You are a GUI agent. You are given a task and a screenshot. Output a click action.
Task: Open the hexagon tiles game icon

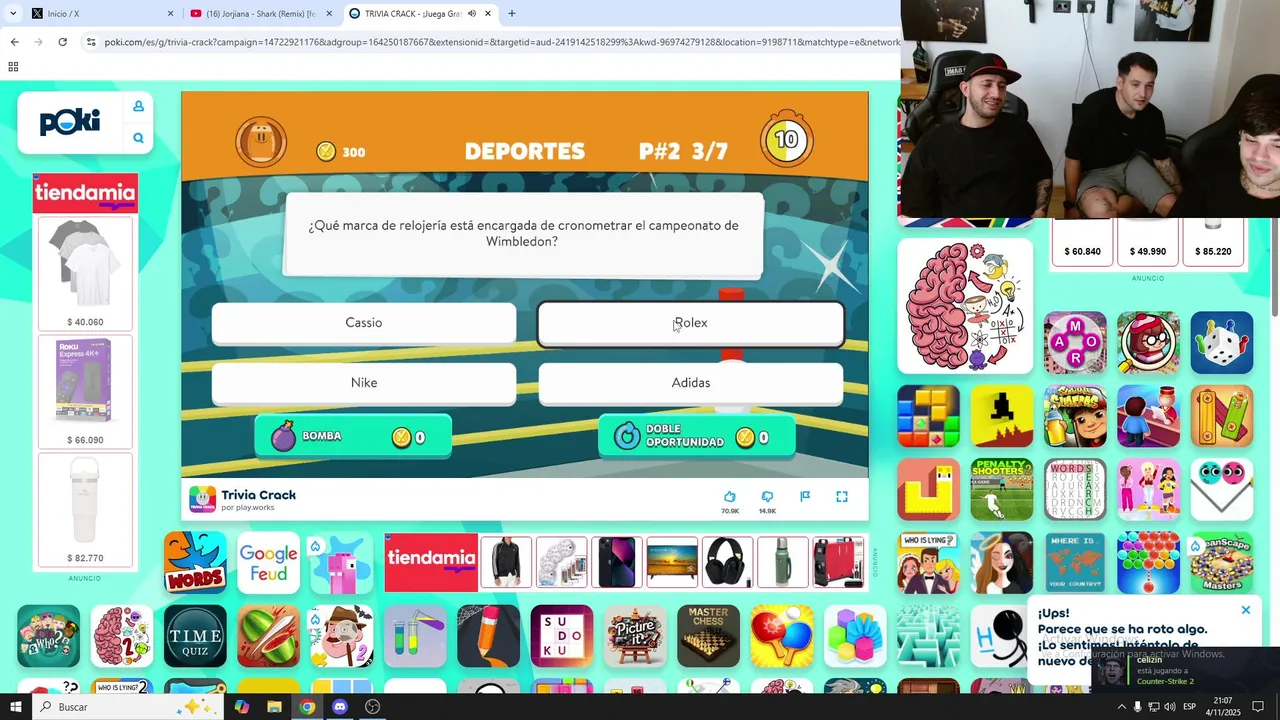point(855,636)
